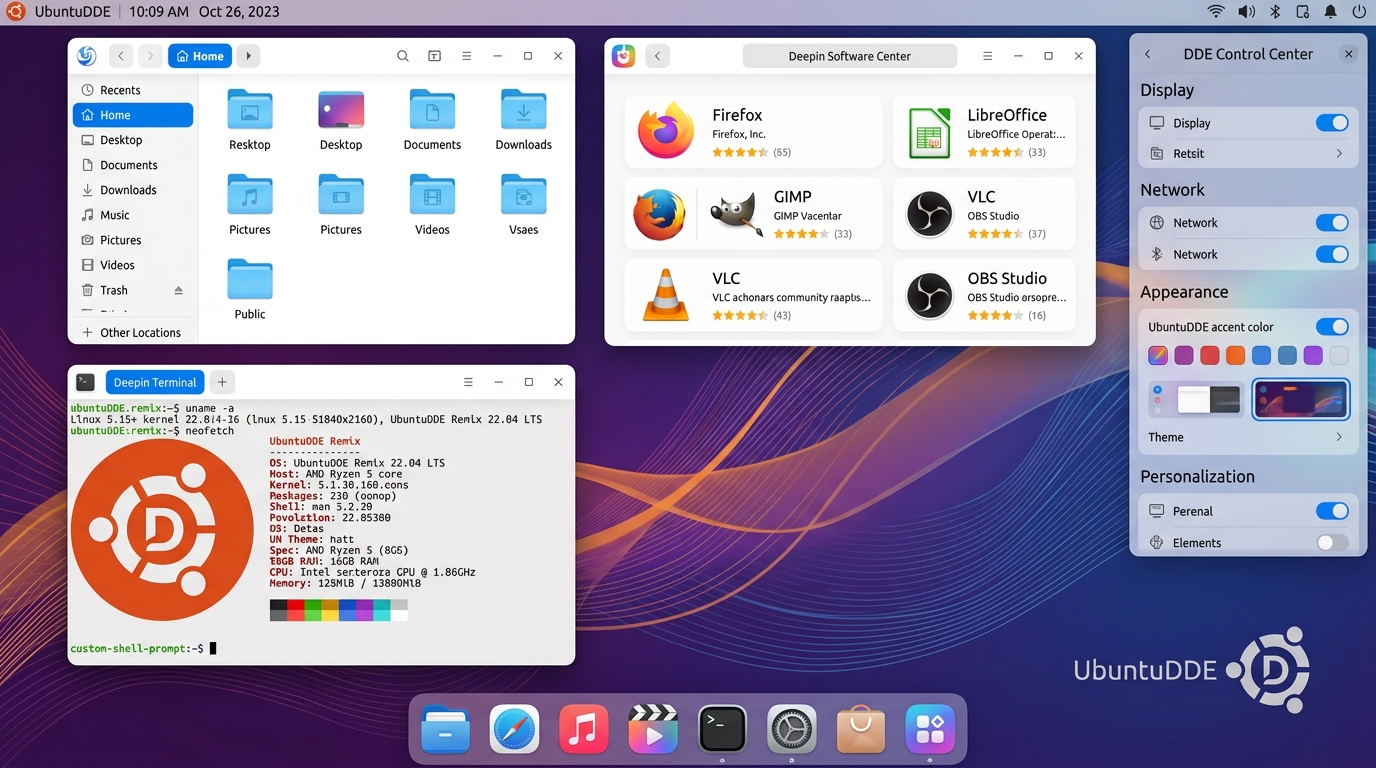Viewport: 1376px width, 768px height.
Task: Open the OBS Studio card with 16 reviews
Action: click(984, 295)
